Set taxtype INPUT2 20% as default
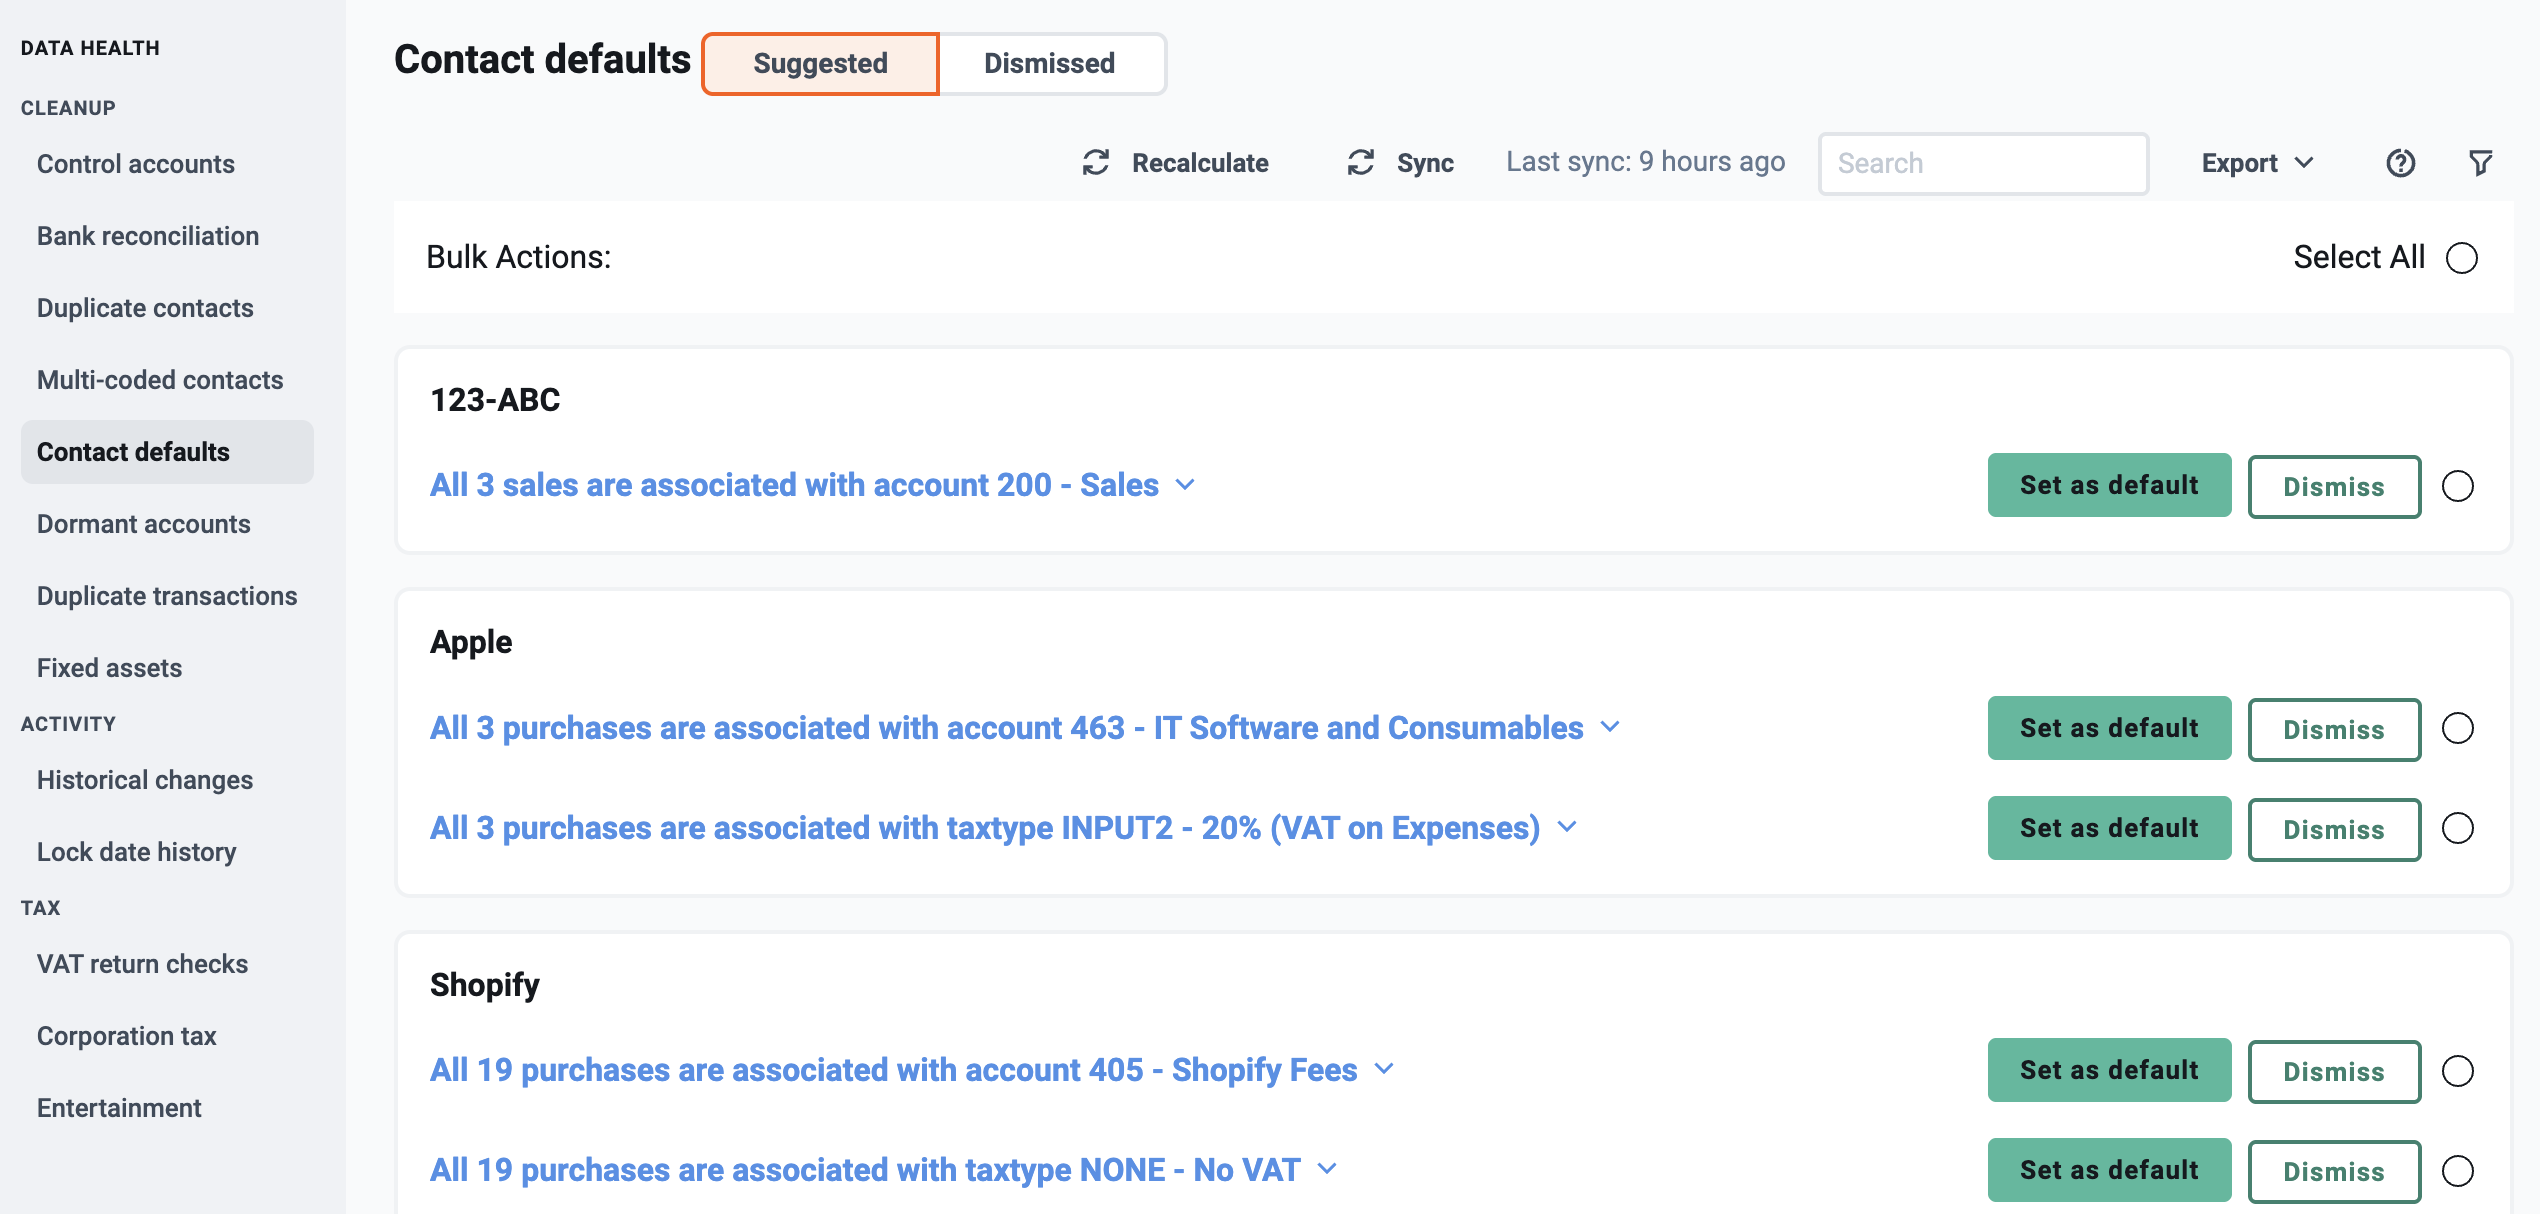Image resolution: width=2540 pixels, height=1214 pixels. 2109,828
